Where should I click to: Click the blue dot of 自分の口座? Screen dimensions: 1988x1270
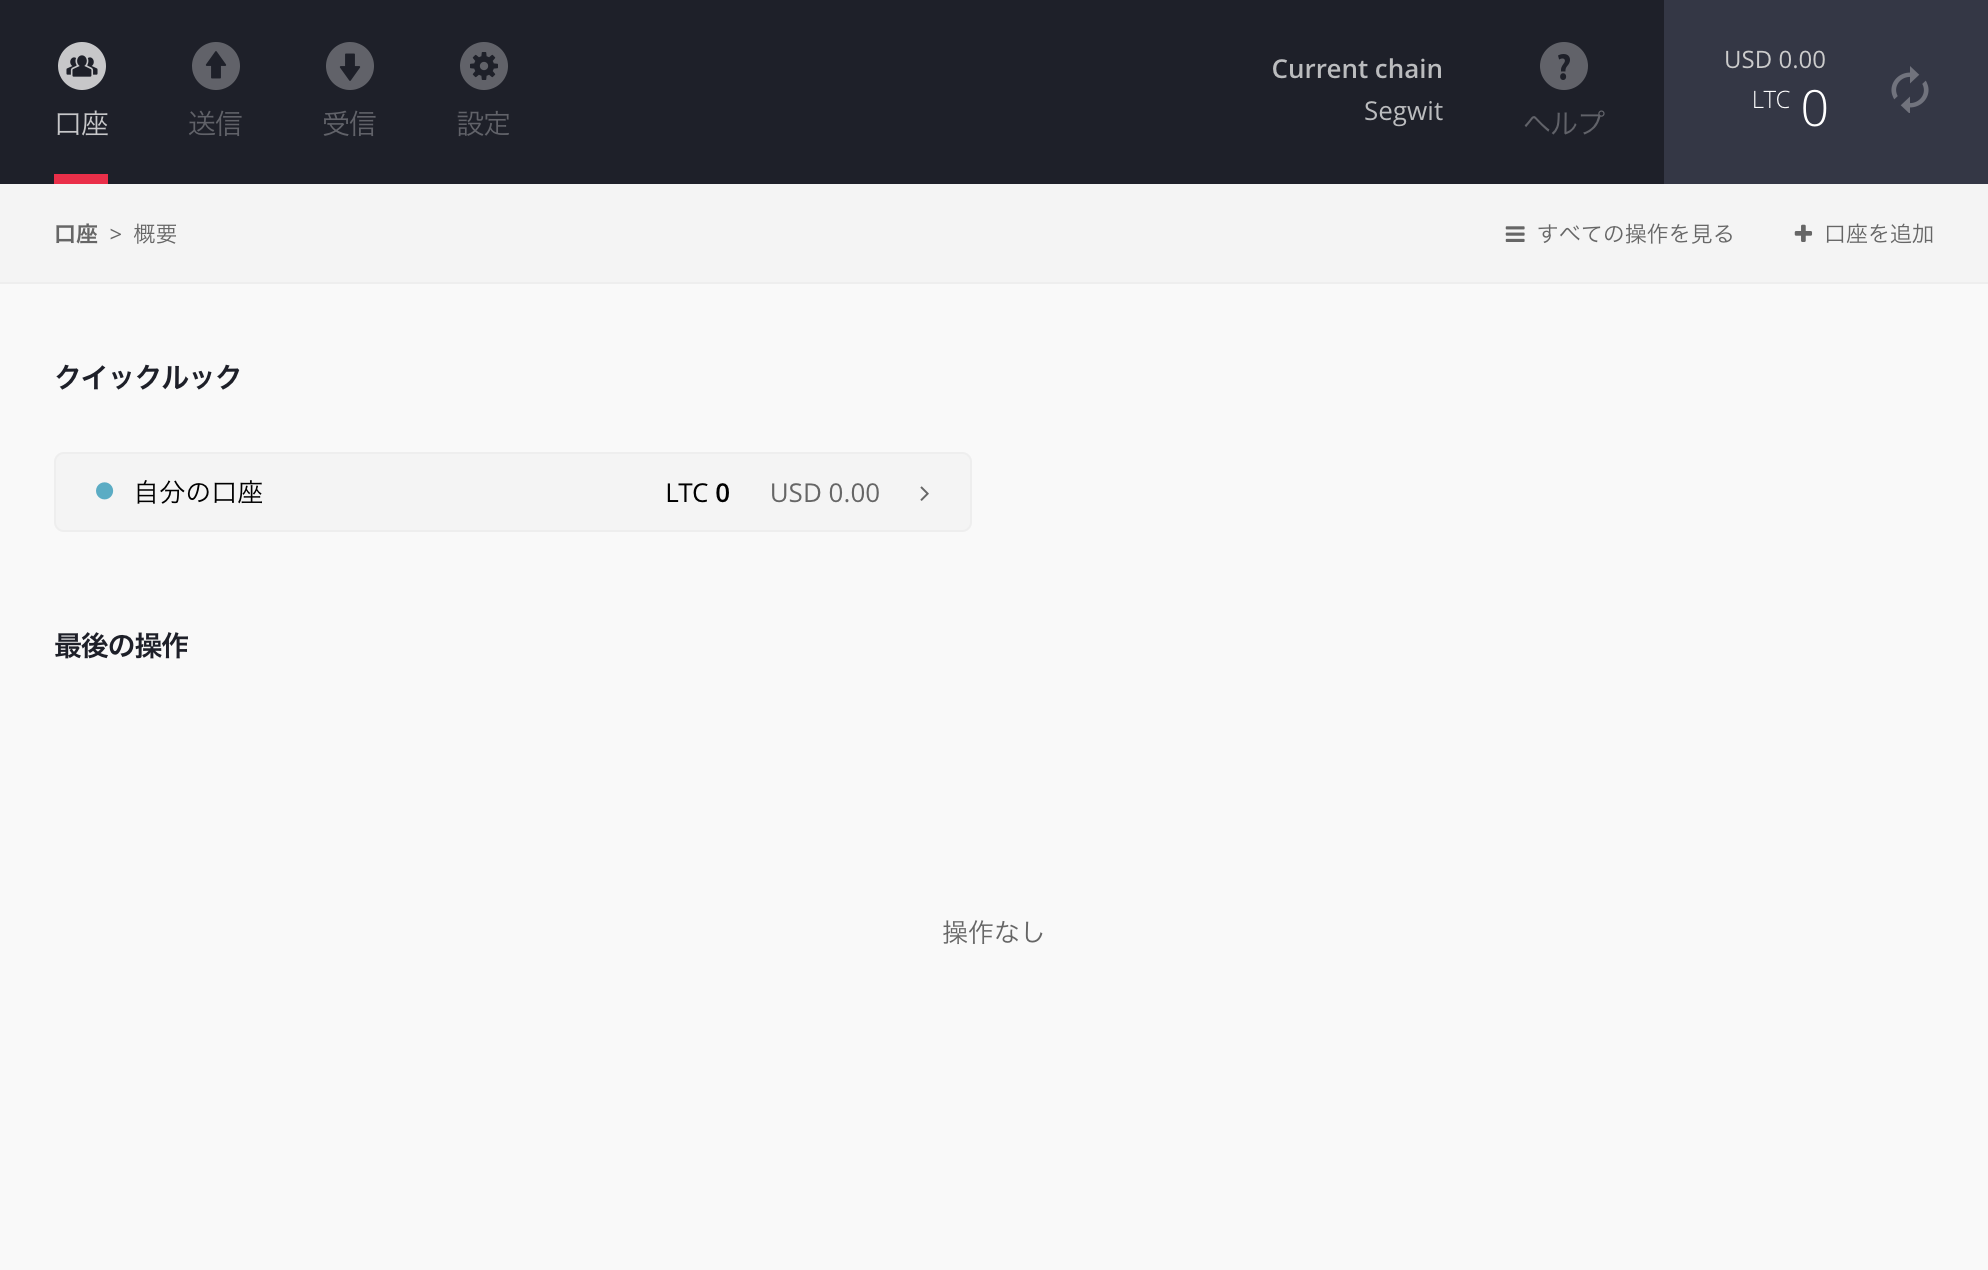click(x=104, y=491)
